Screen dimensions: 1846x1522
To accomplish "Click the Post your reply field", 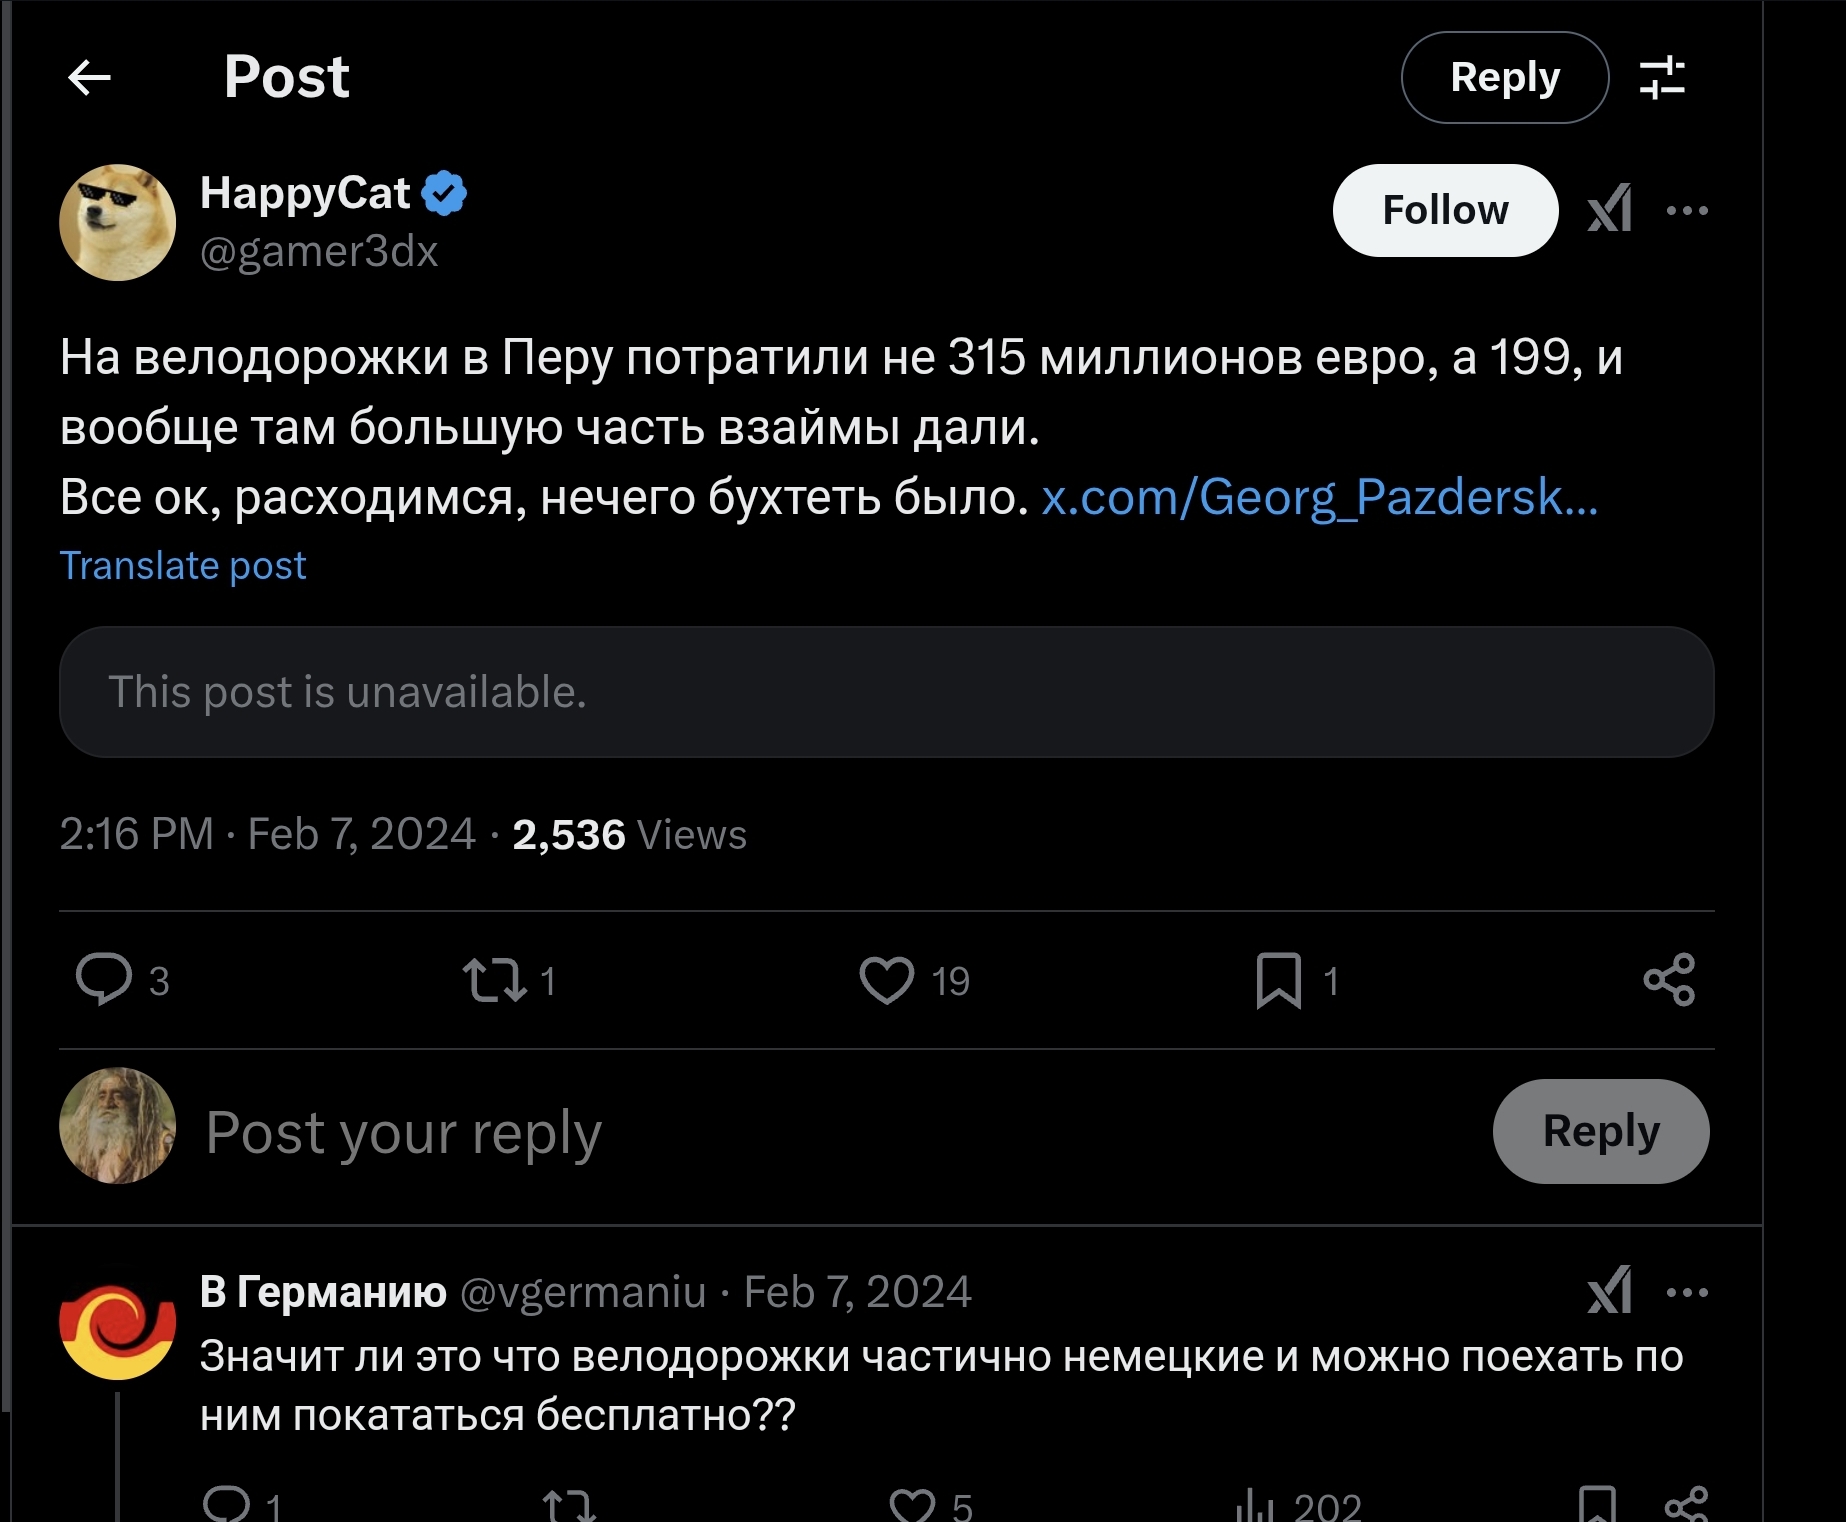I will (840, 1133).
